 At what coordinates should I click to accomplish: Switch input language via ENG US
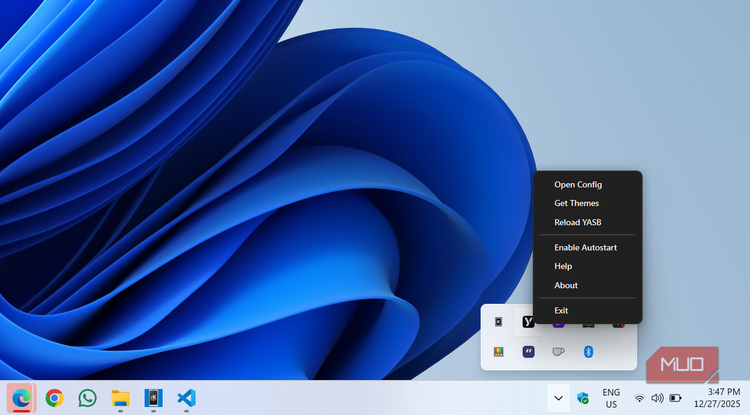coord(611,398)
